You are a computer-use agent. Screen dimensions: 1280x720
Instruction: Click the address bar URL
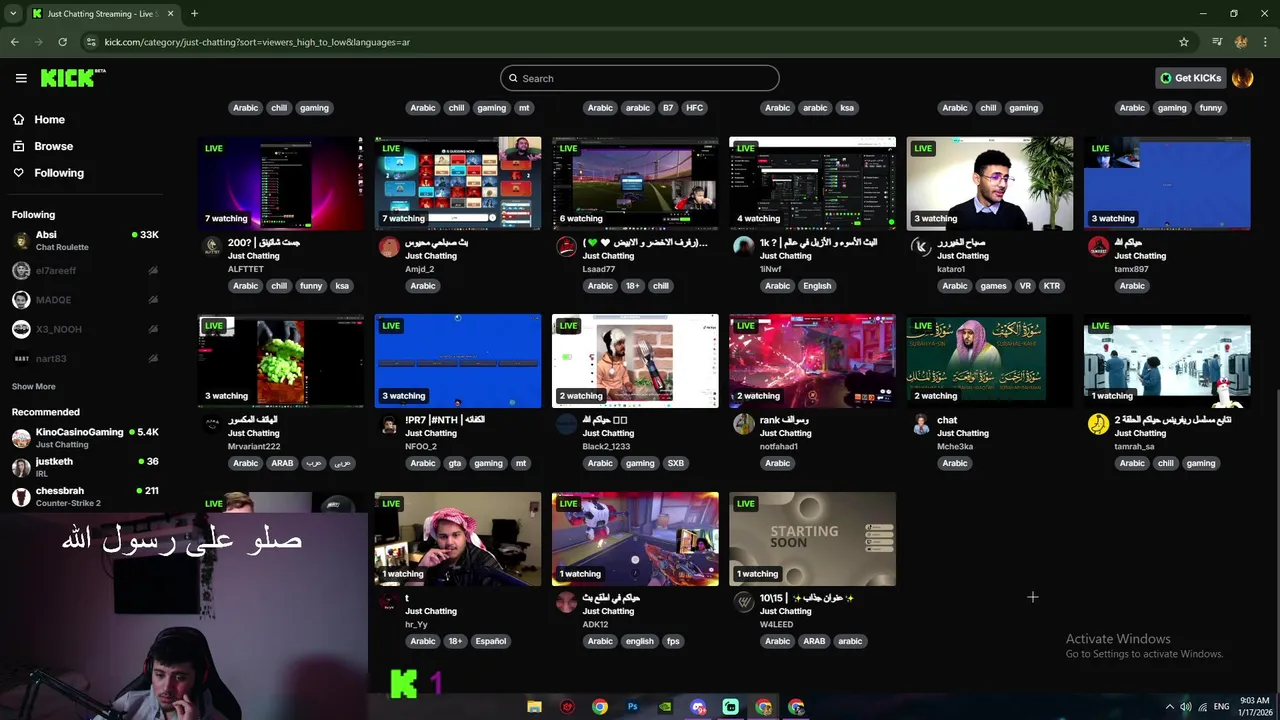click(257, 42)
